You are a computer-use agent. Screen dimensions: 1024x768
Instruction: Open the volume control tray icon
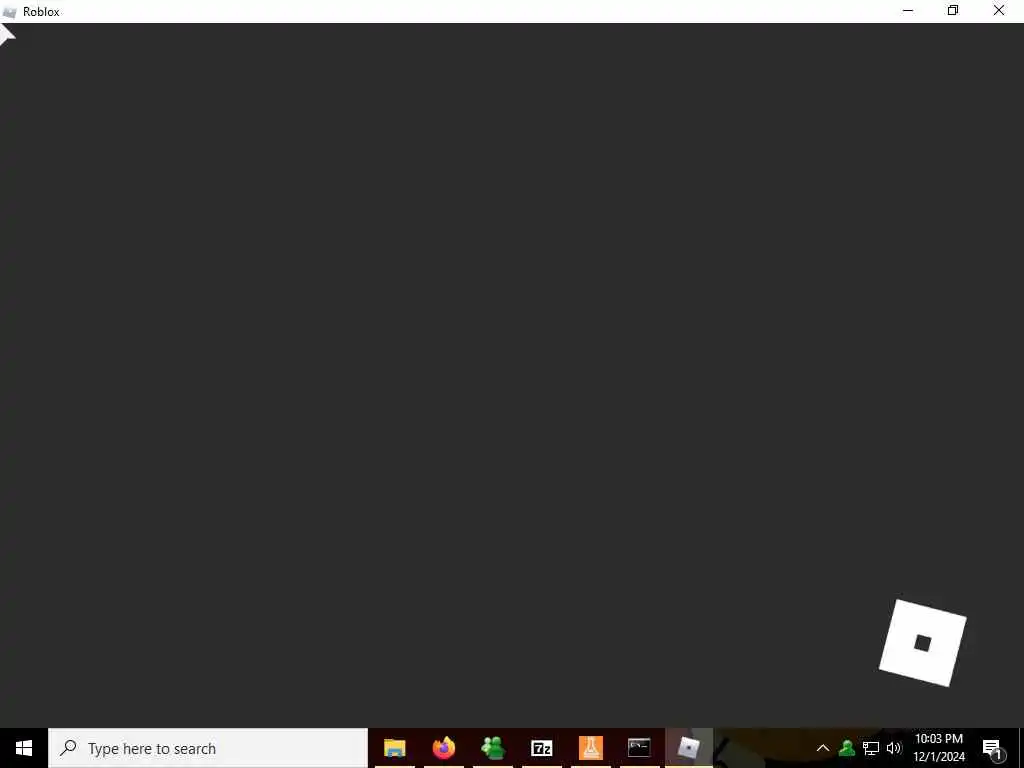pos(894,748)
